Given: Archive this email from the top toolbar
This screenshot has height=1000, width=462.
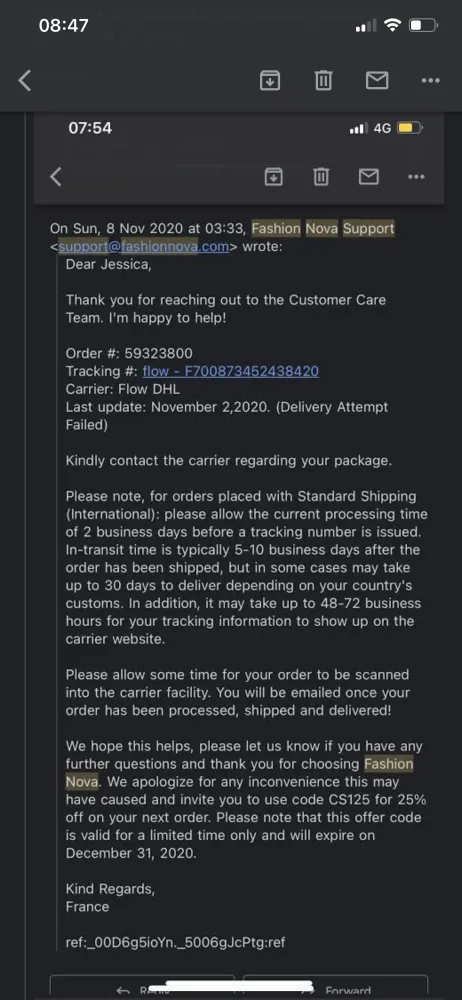Looking at the screenshot, I should (270, 80).
